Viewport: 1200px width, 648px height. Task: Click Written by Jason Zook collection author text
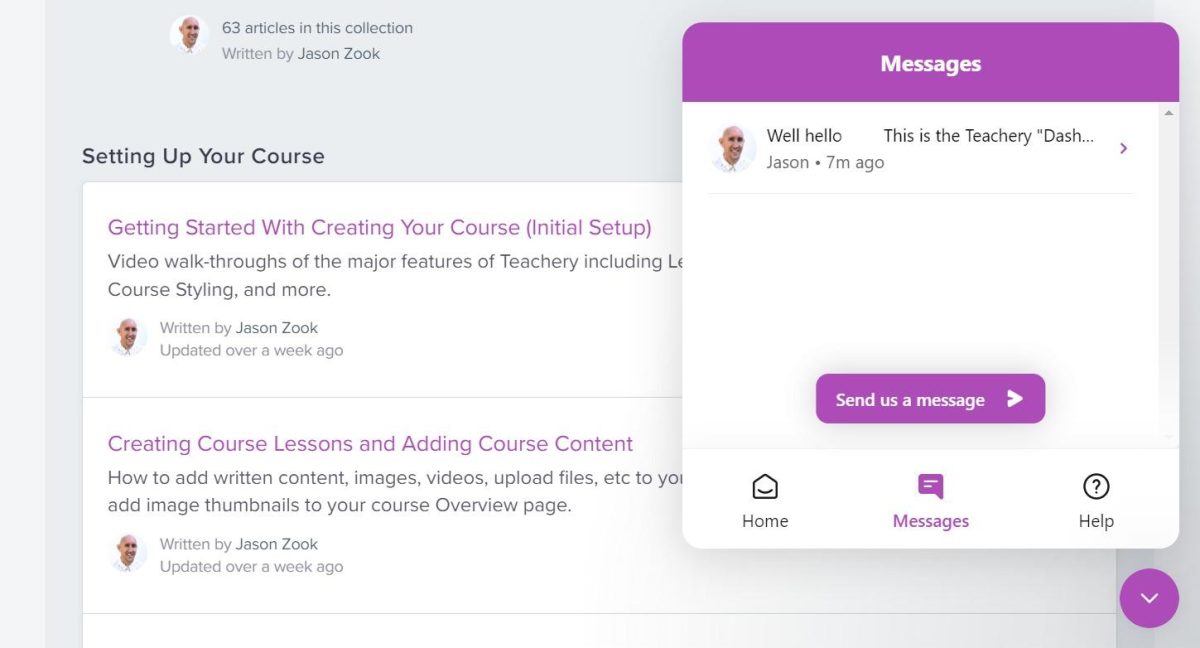301,53
